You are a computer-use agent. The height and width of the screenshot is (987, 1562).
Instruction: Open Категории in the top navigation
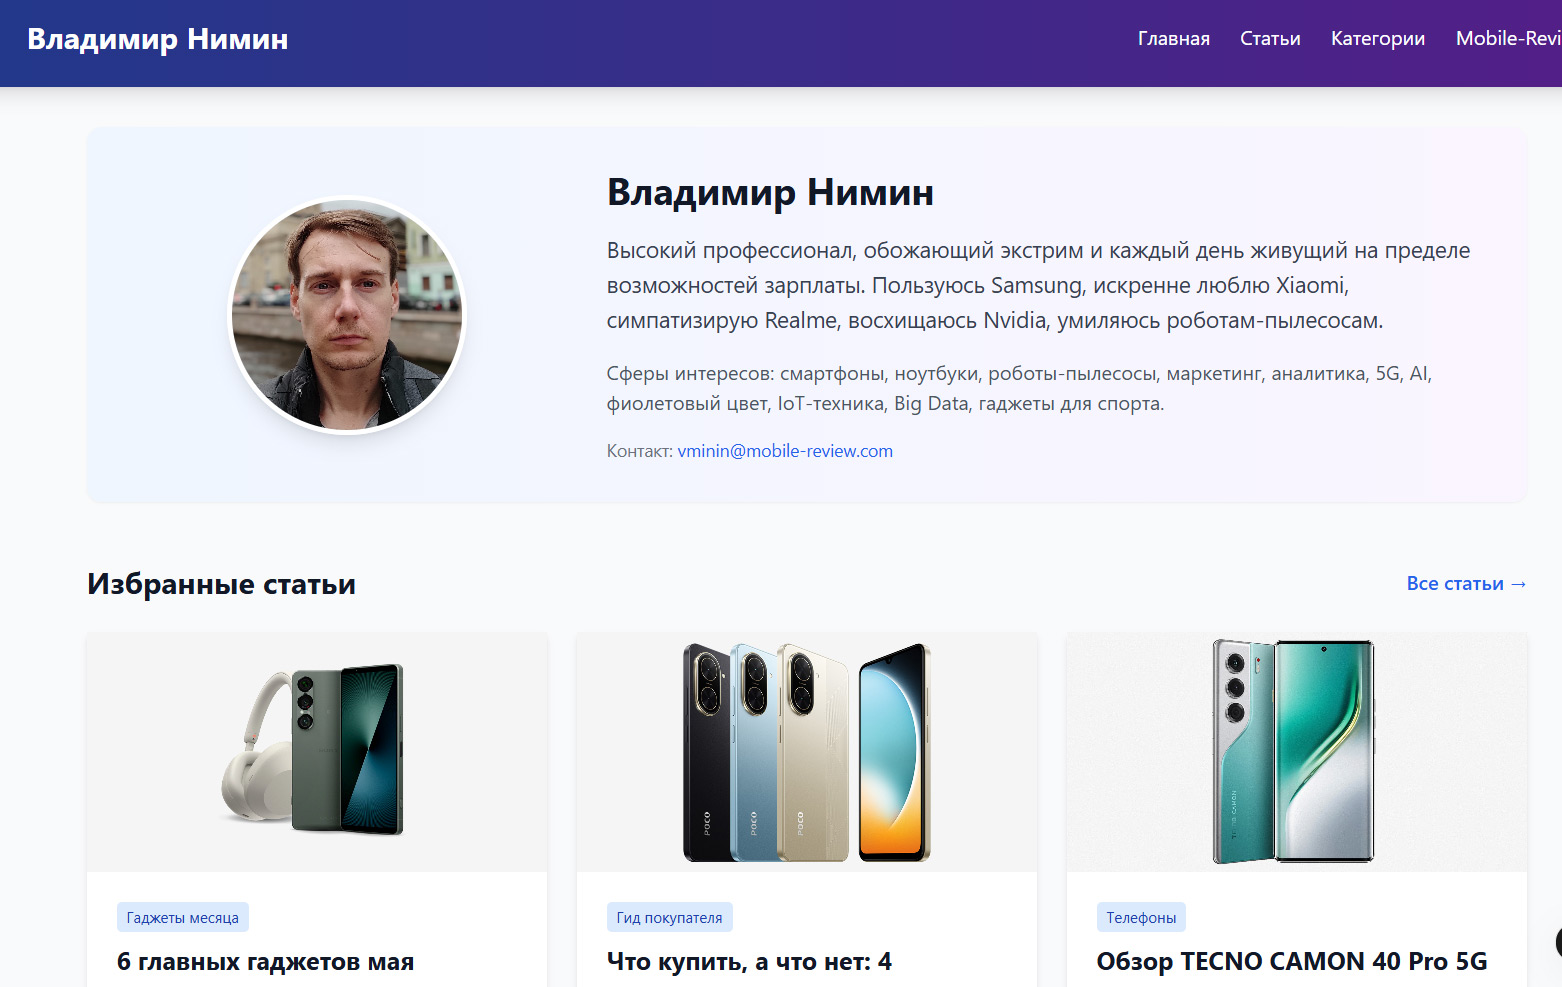click(x=1377, y=39)
